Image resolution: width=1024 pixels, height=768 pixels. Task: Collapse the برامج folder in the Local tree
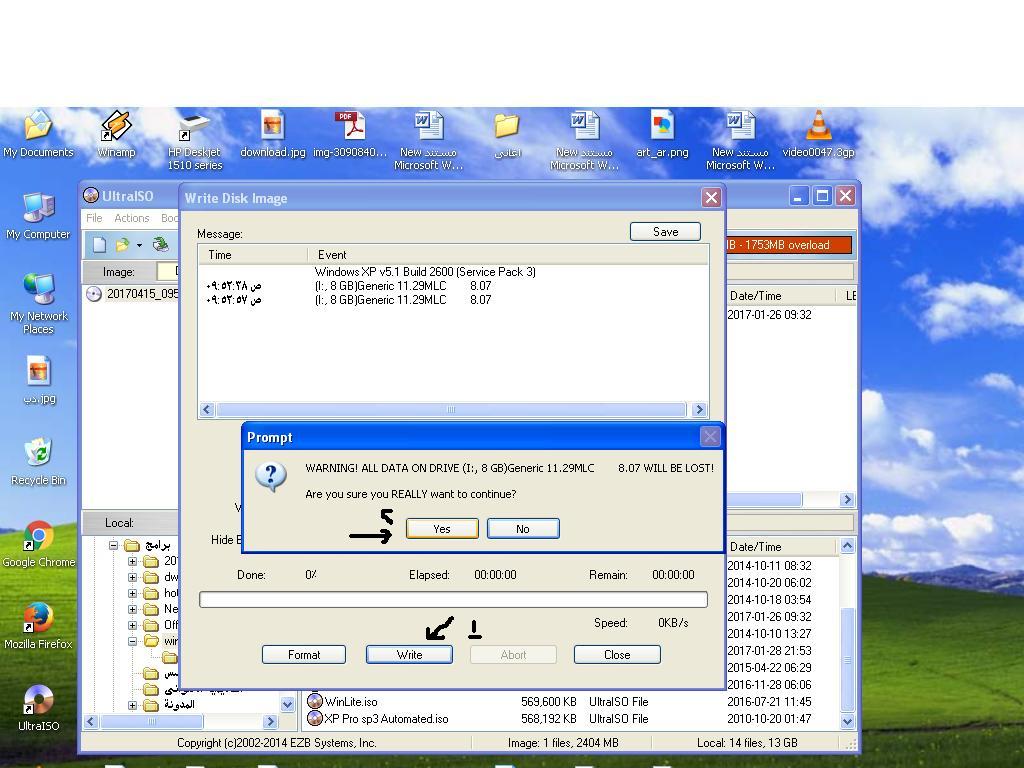click(x=114, y=545)
